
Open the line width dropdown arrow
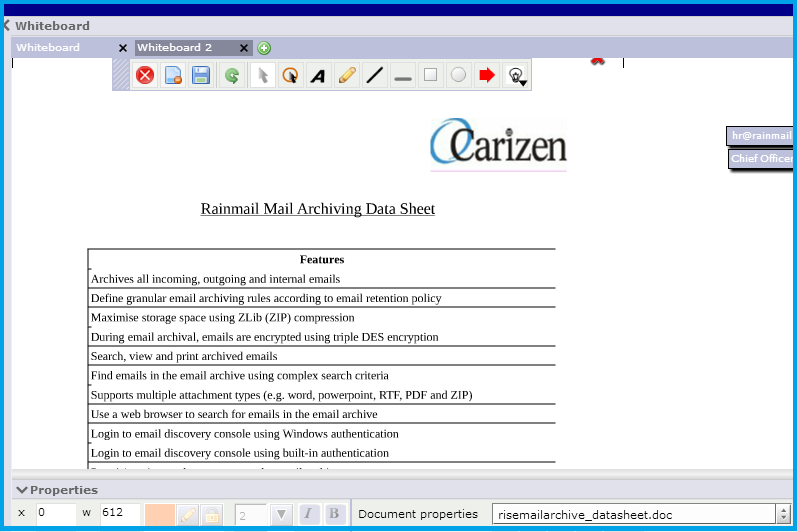[281, 515]
